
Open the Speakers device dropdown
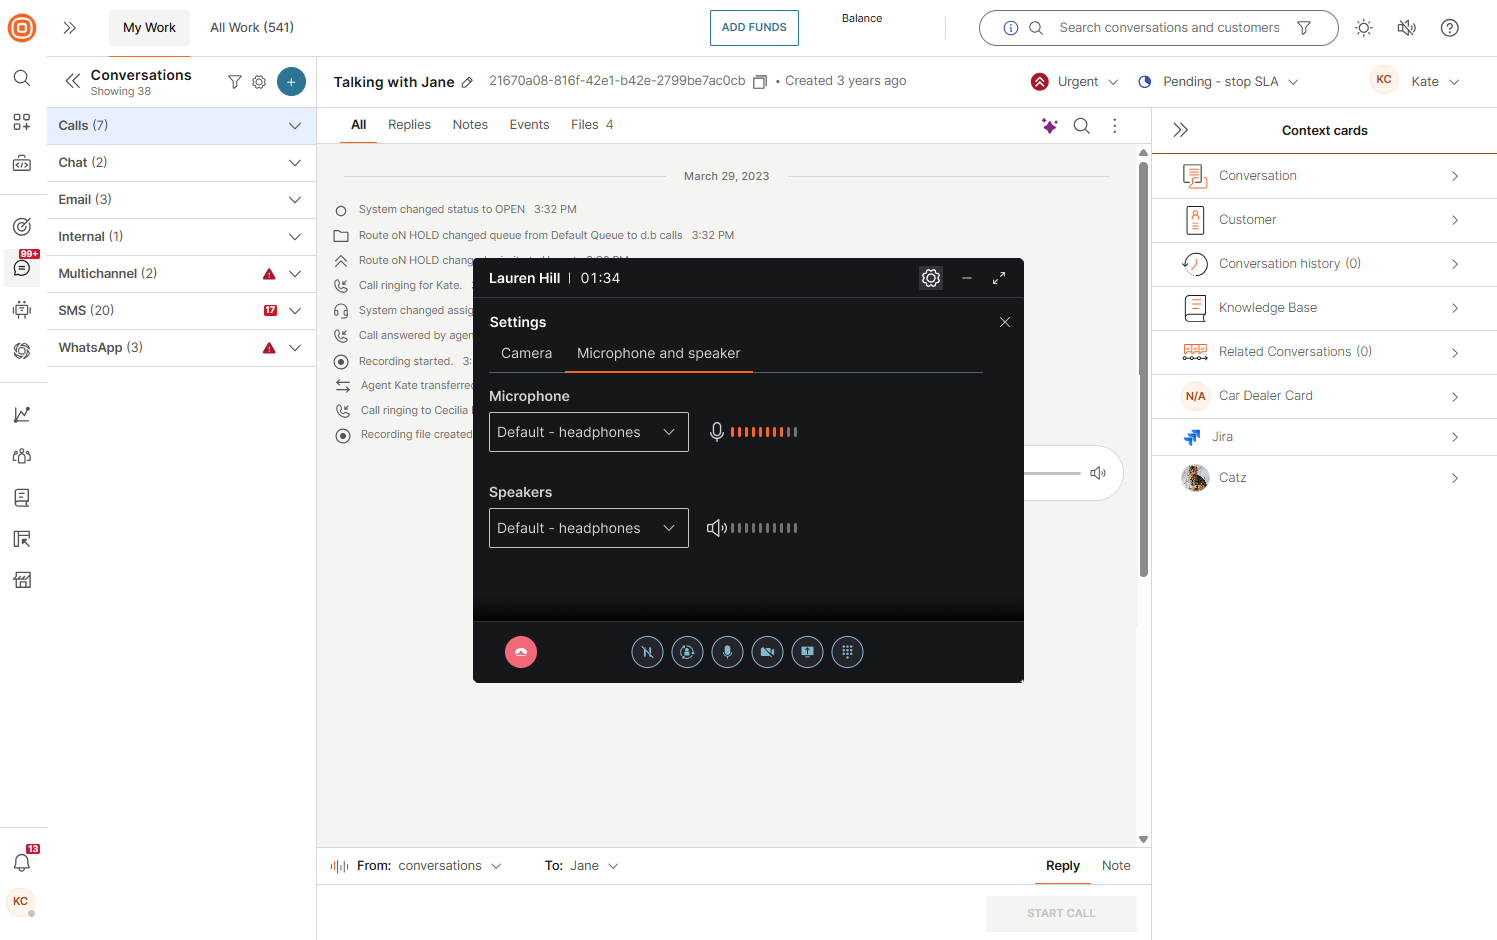coord(588,528)
